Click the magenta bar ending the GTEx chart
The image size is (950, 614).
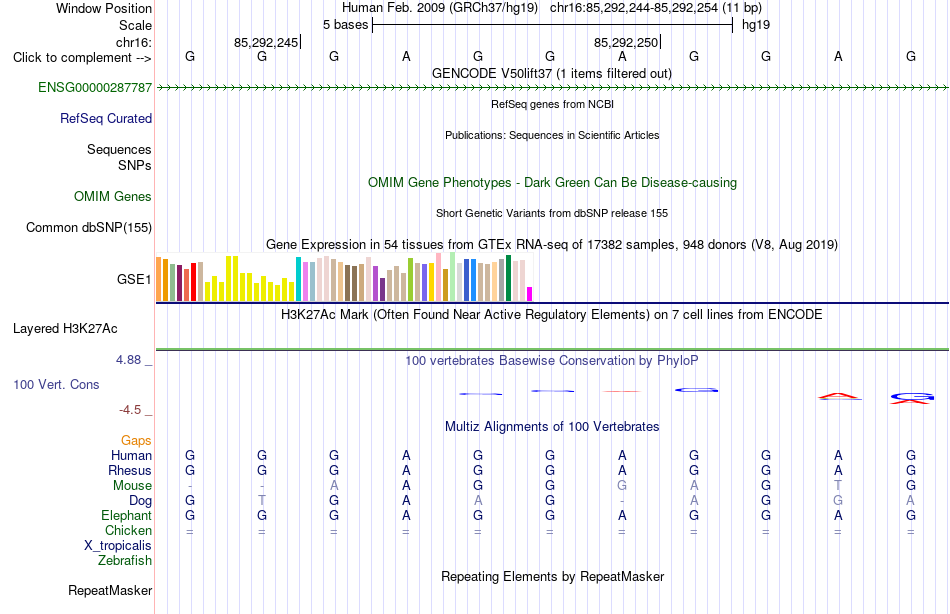(530, 294)
